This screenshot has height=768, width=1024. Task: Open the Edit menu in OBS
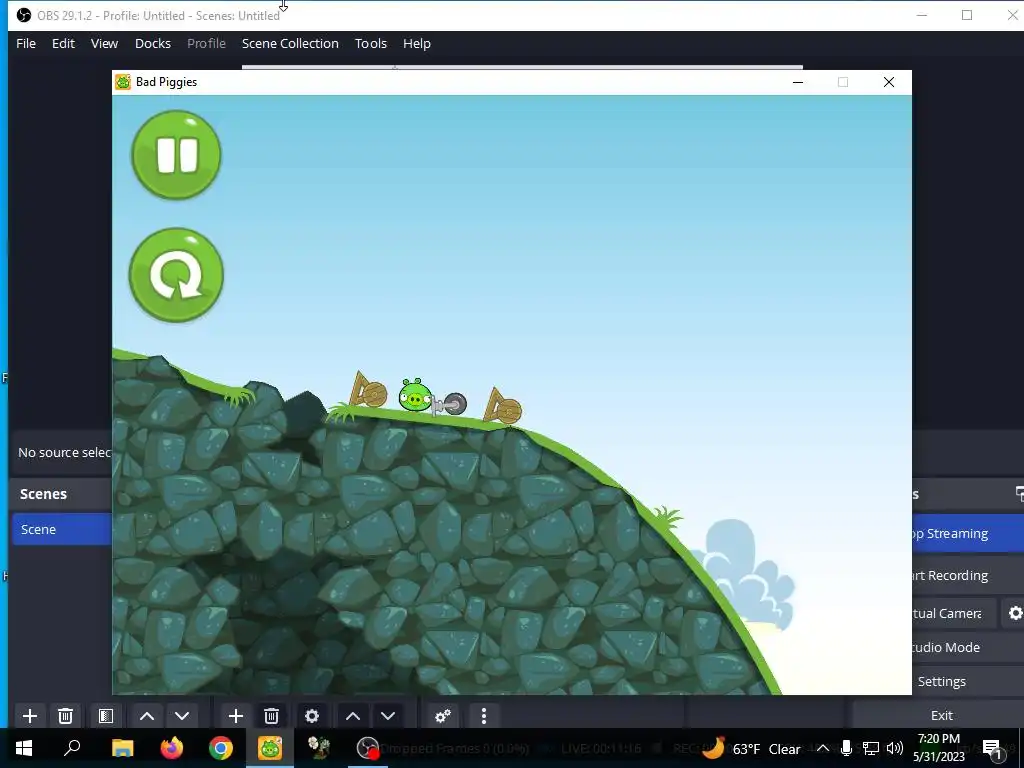coord(63,43)
